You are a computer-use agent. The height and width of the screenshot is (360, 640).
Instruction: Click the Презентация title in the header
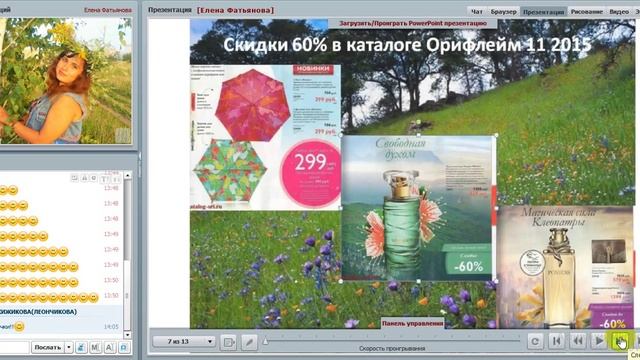point(170,10)
